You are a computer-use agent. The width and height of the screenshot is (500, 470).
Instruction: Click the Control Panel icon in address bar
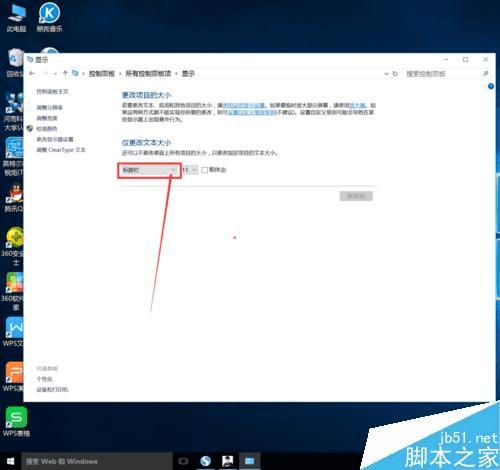click(75, 73)
